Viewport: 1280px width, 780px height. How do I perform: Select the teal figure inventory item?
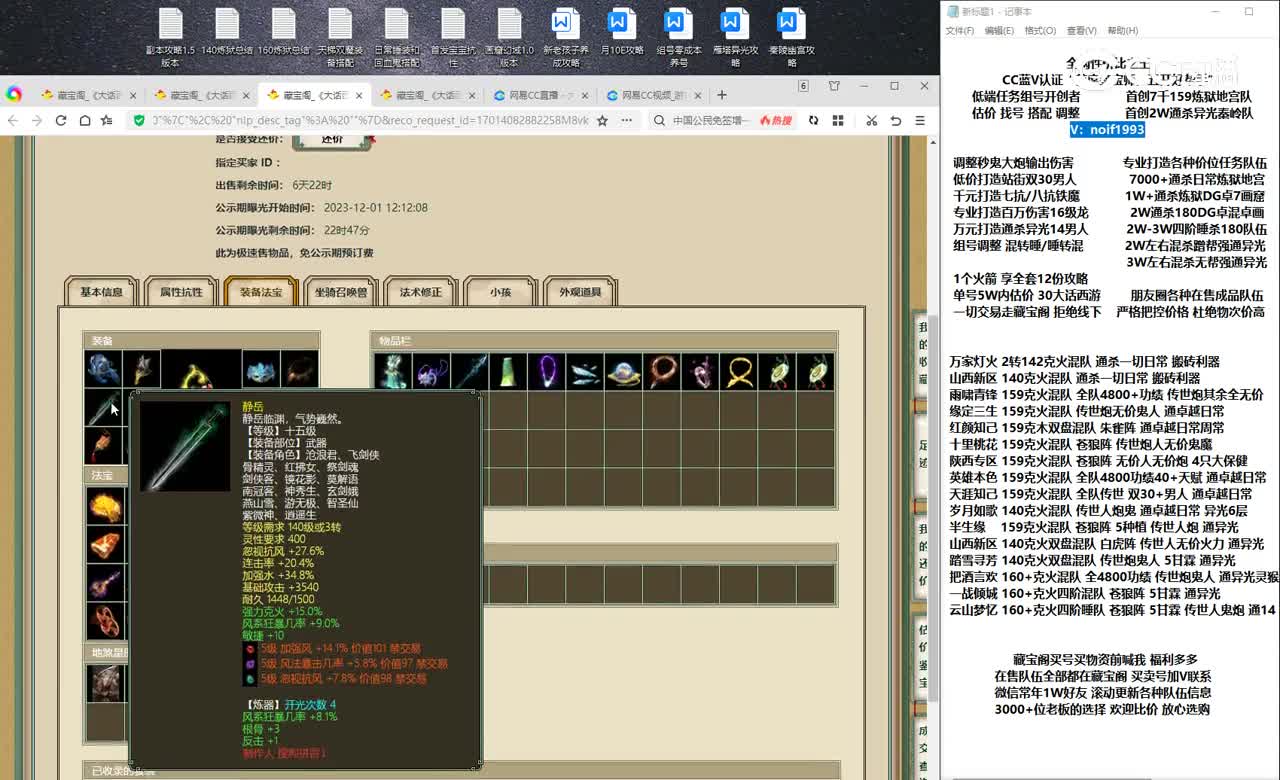tap(393, 371)
